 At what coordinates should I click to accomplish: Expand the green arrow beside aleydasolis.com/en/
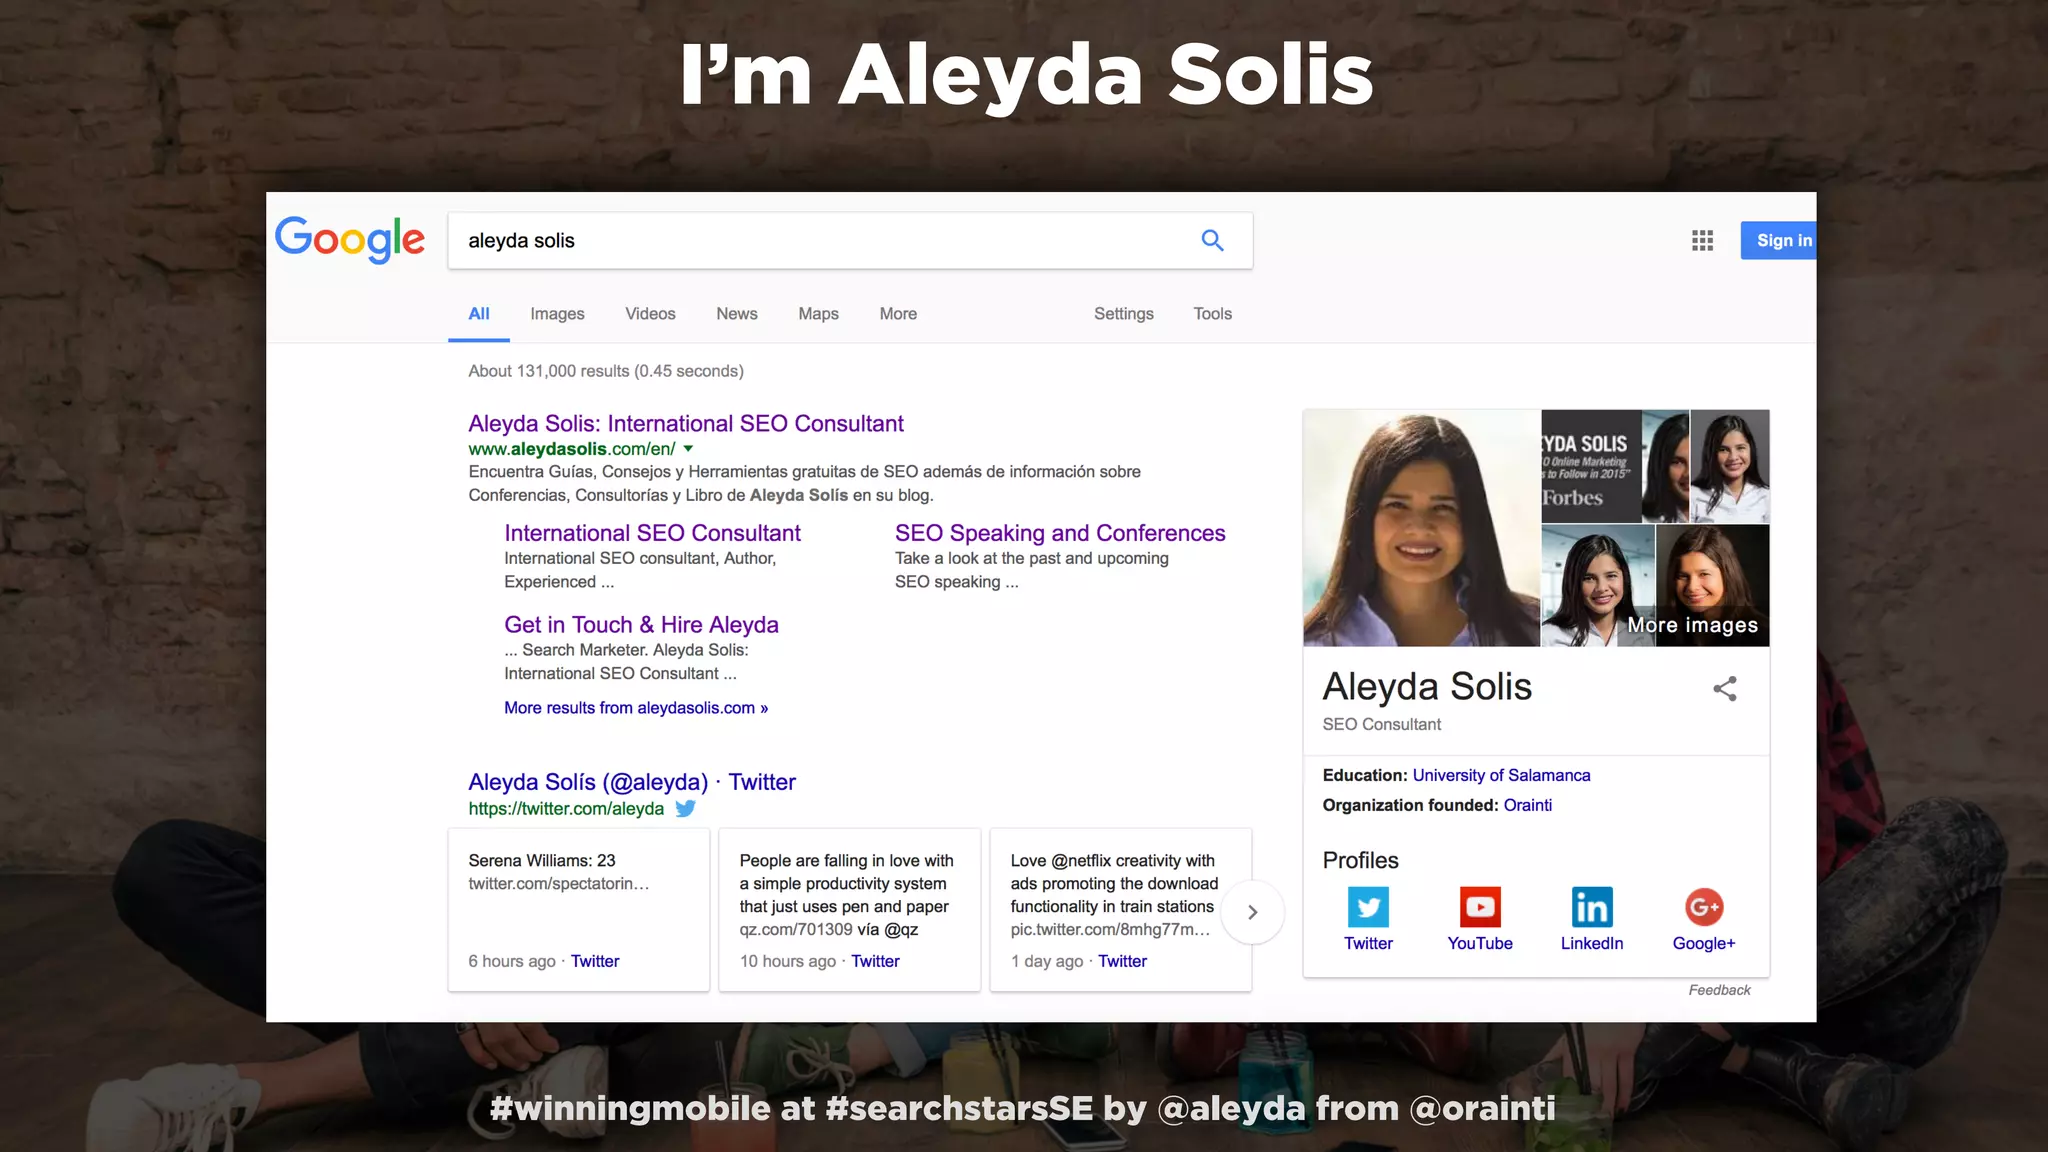tap(688, 449)
